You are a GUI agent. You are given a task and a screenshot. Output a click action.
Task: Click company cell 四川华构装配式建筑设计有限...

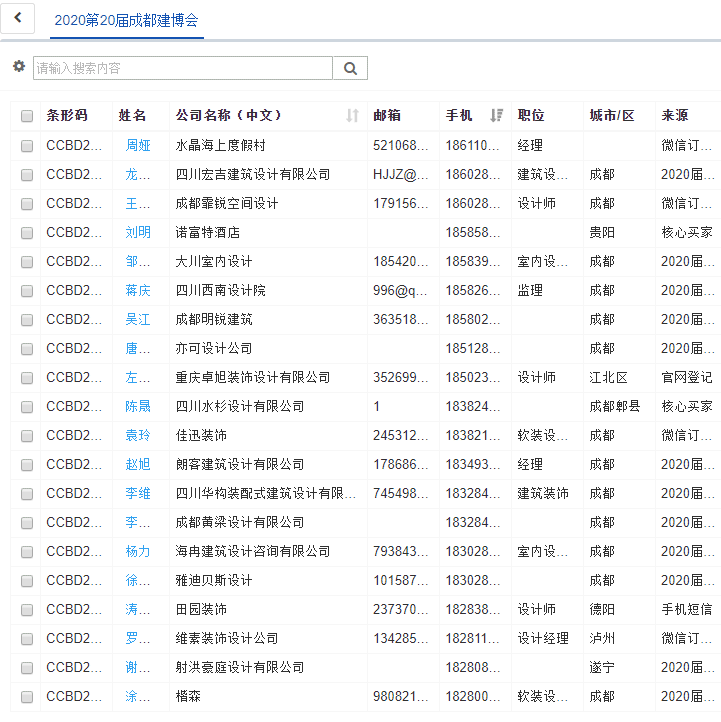point(266,494)
